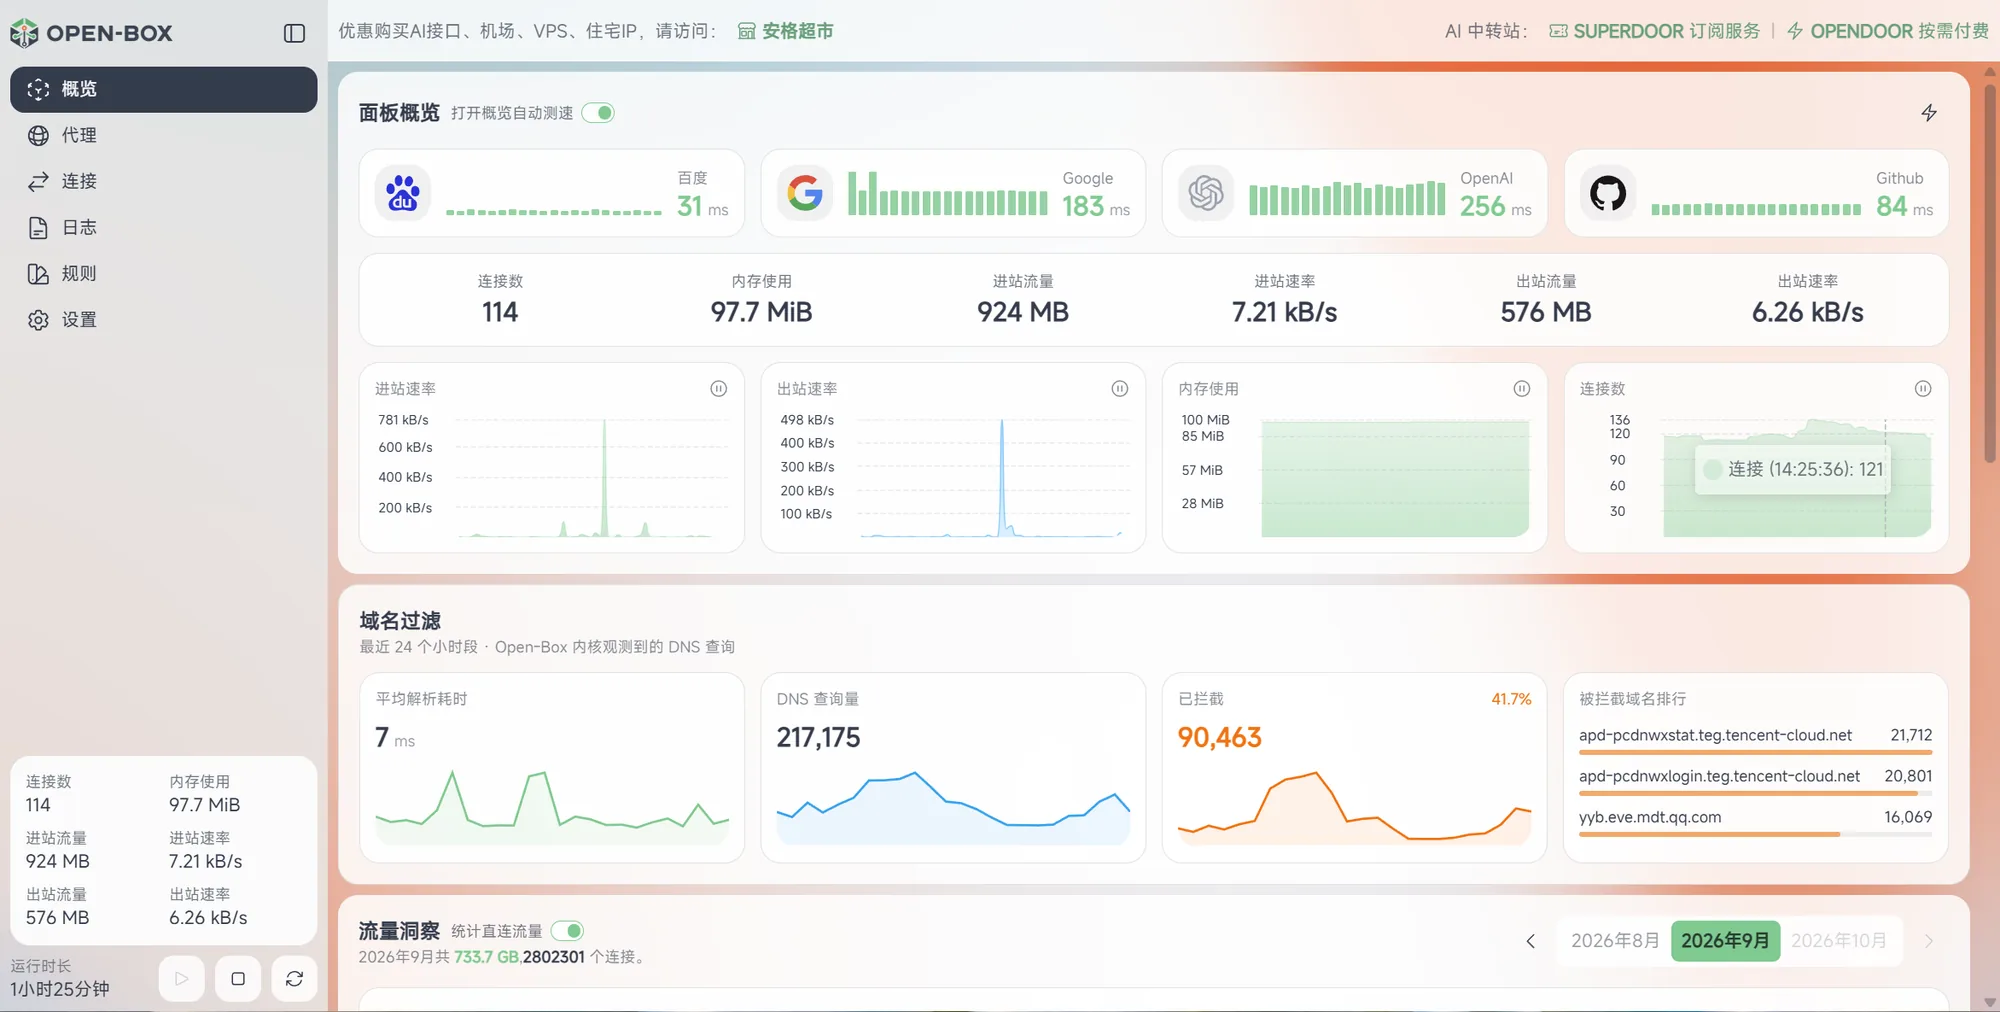Open the 概览 overview page
Viewport: 2000px width, 1012px height.
164,89
